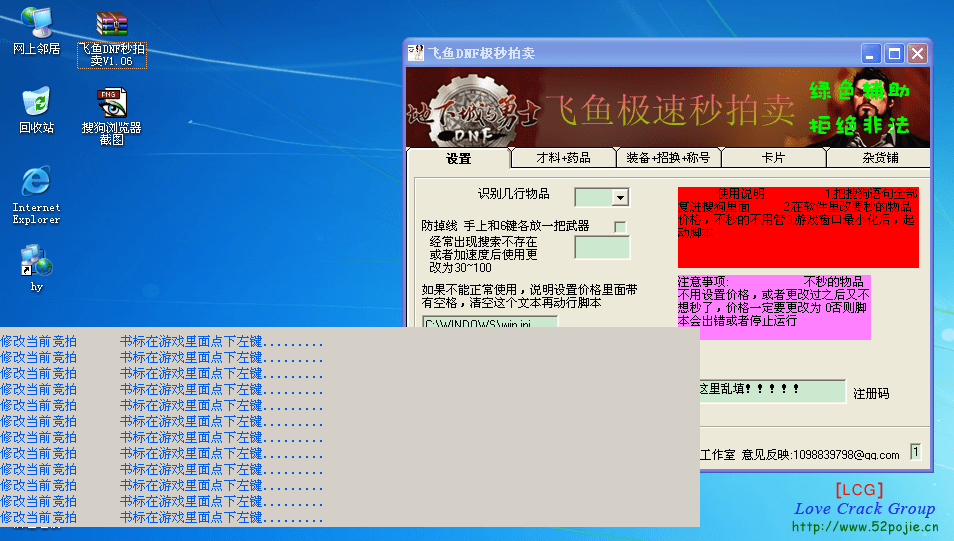Select the 飞鱼DNF秒拍卖V1.06 archive icon

[x=111, y=39]
